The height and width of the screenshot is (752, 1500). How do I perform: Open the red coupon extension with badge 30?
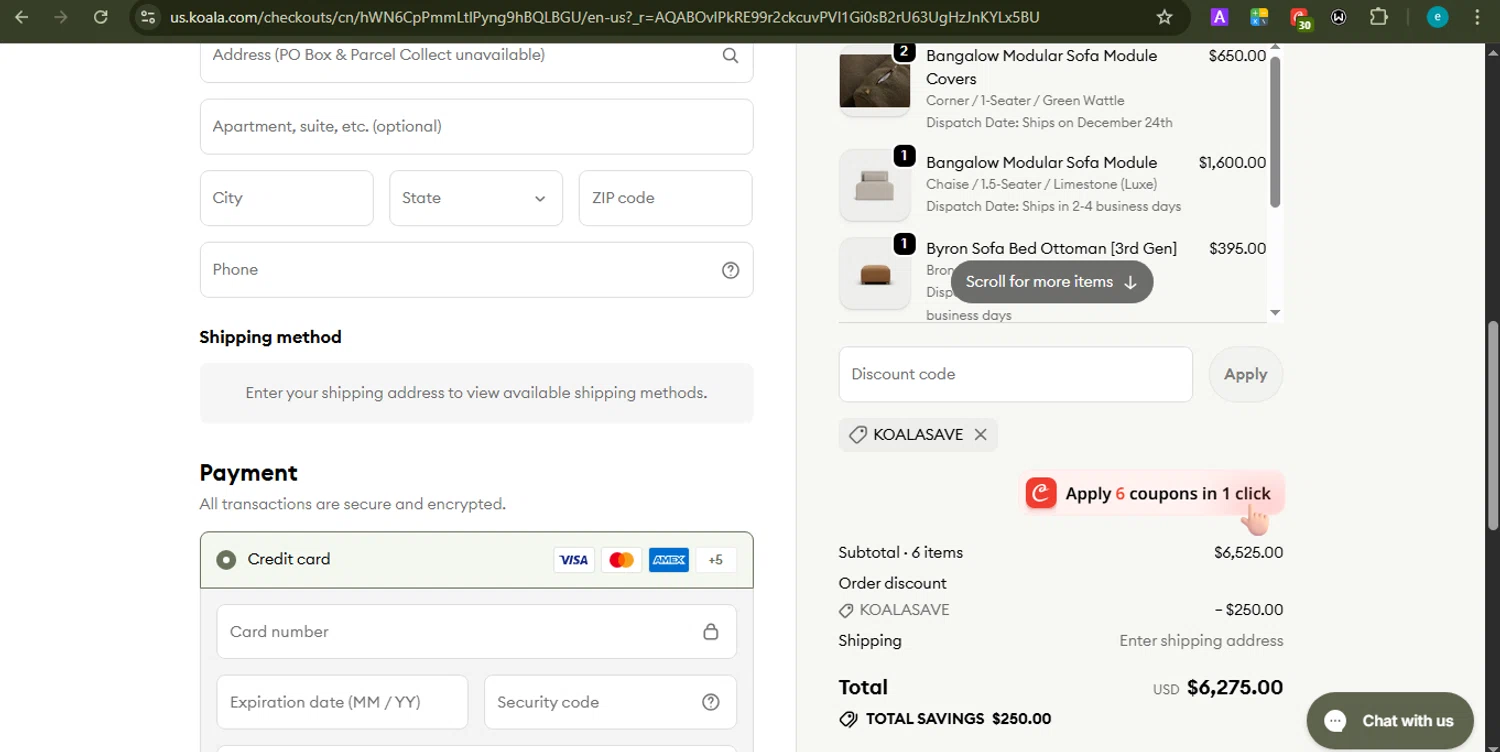(x=1300, y=18)
